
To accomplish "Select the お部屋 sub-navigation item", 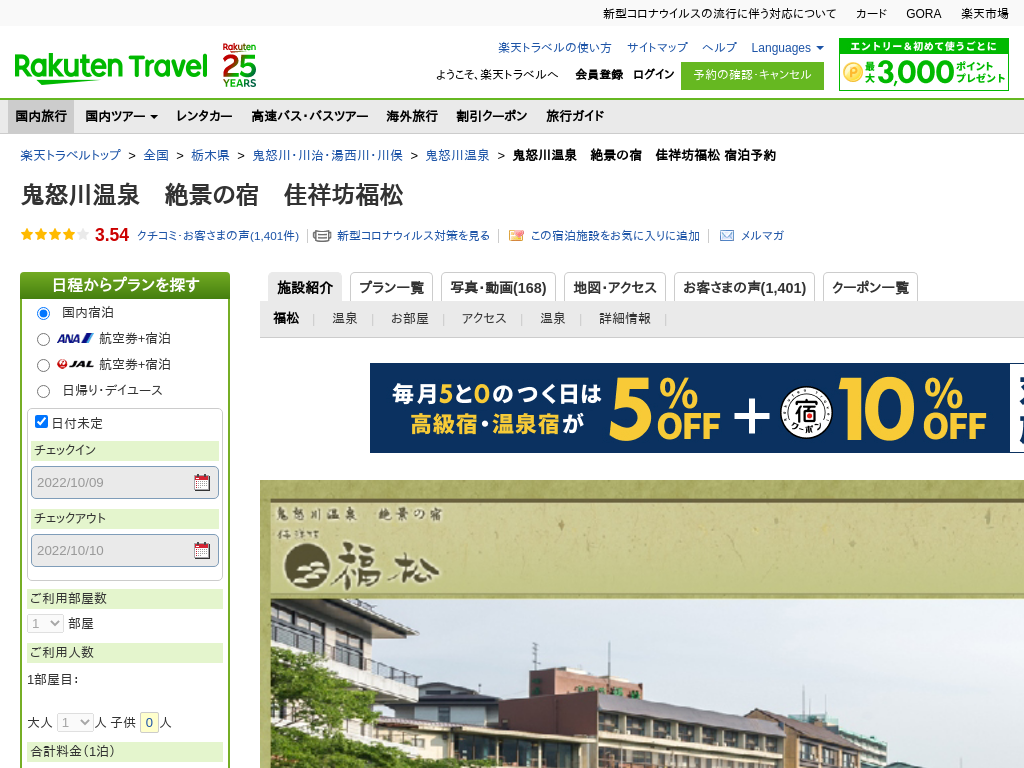I will pos(409,319).
